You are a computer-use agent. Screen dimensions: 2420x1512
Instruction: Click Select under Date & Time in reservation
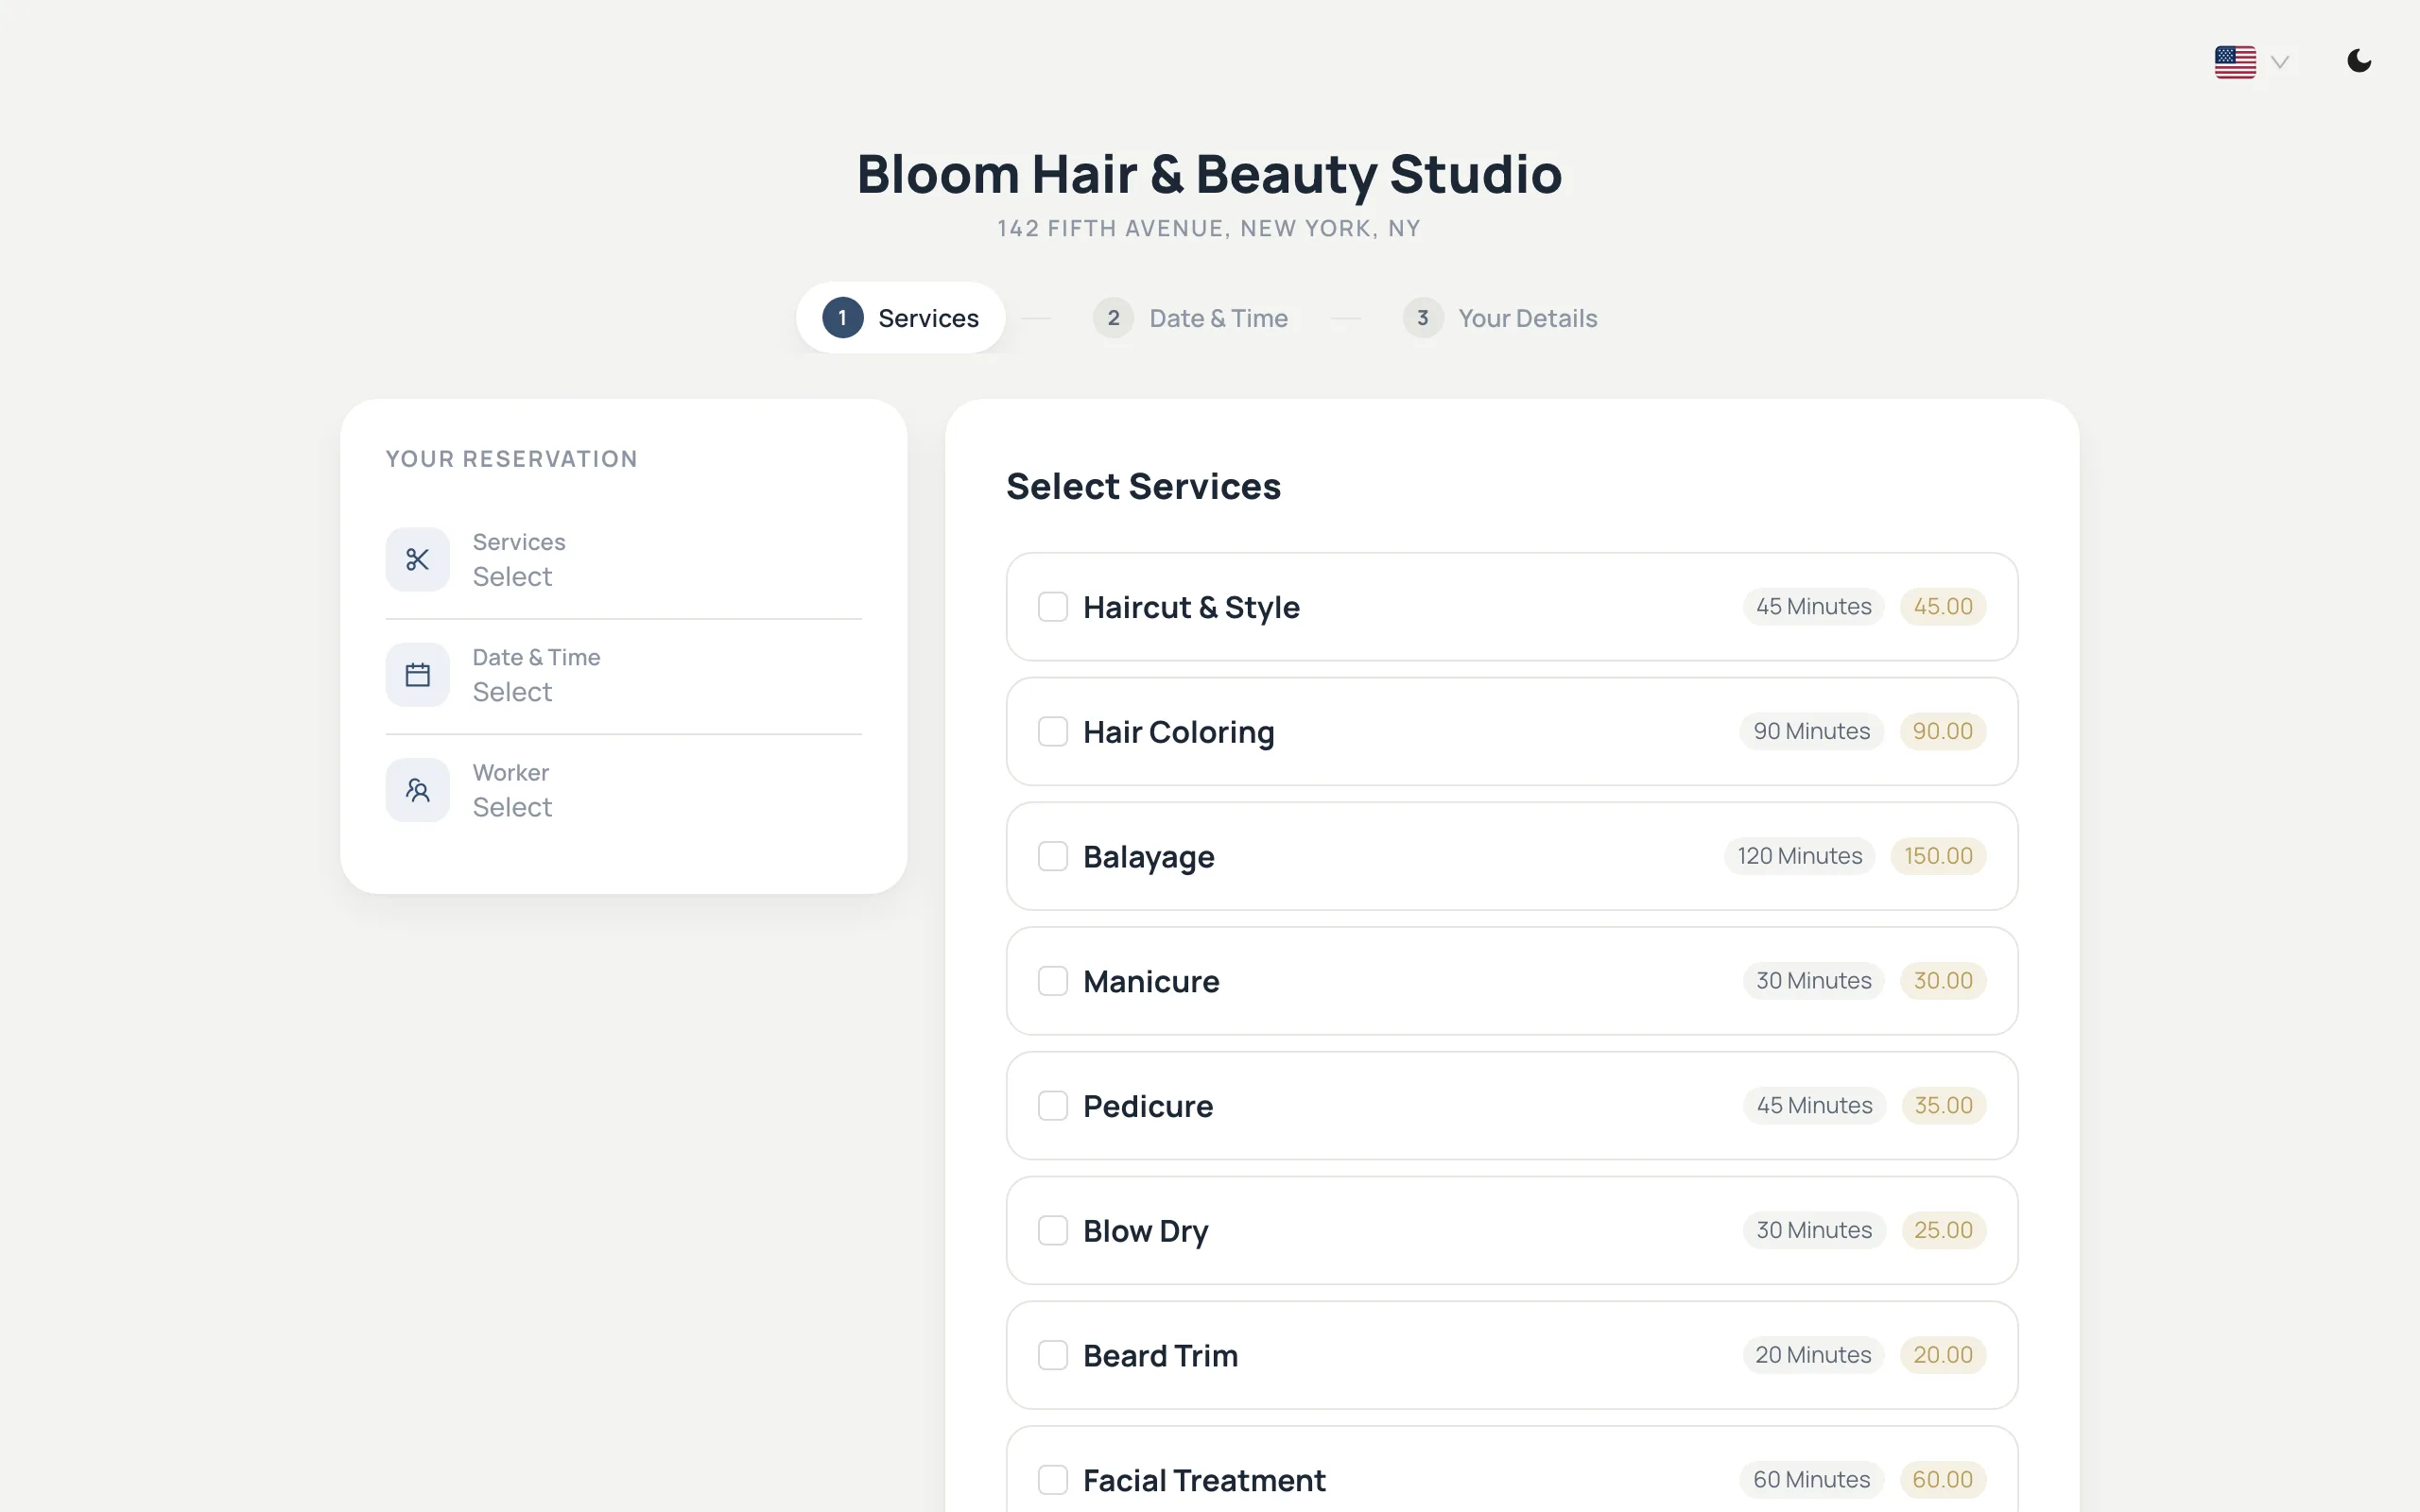512,692
